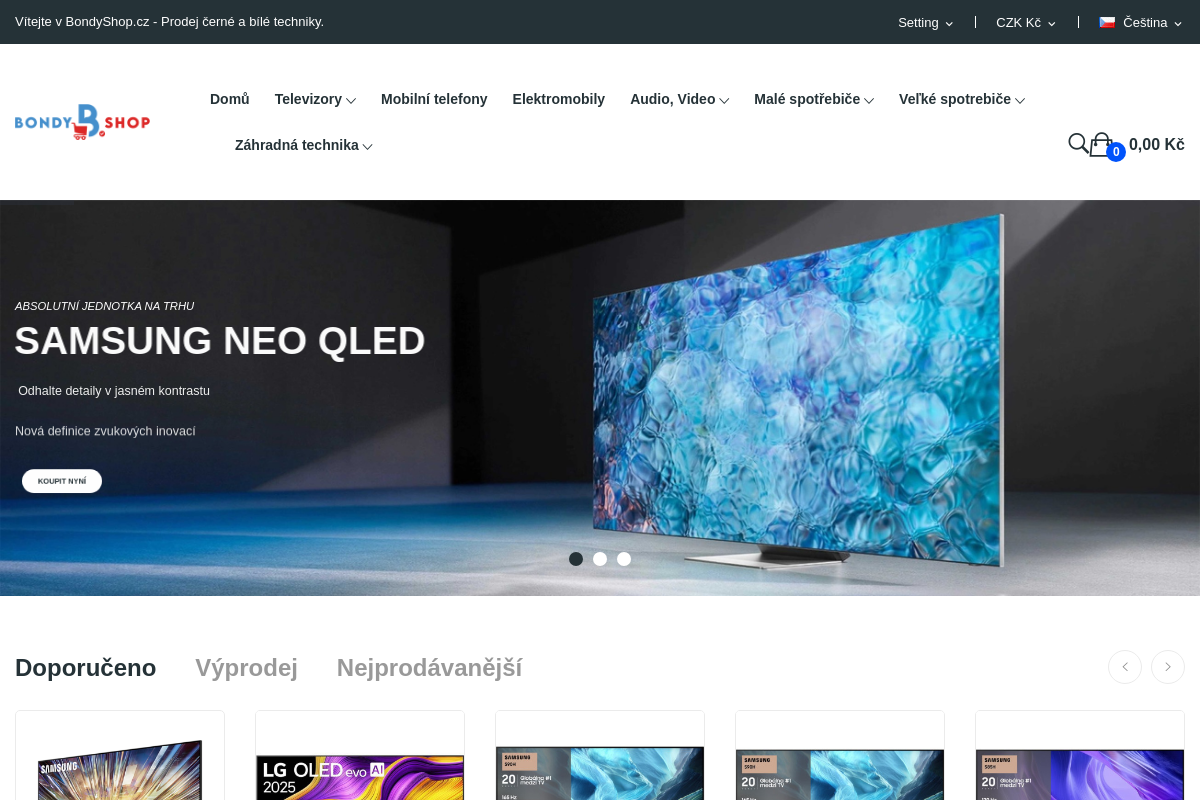Expand the Audio, Video menu
The height and width of the screenshot is (800, 1200).
tap(679, 99)
